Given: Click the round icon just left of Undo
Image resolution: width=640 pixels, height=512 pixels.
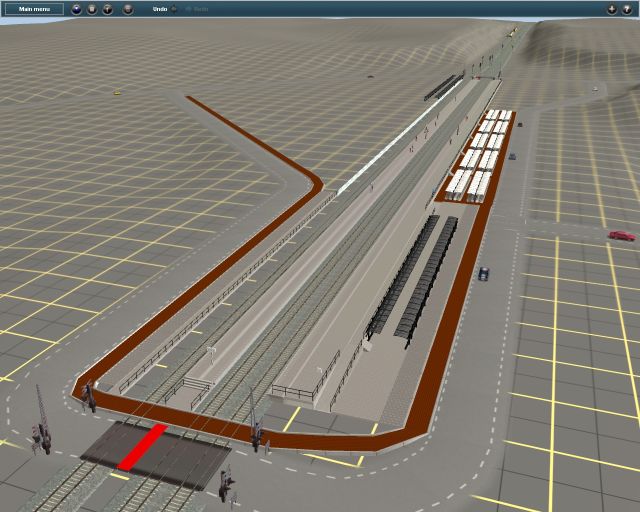Looking at the screenshot, I should tap(128, 9).
